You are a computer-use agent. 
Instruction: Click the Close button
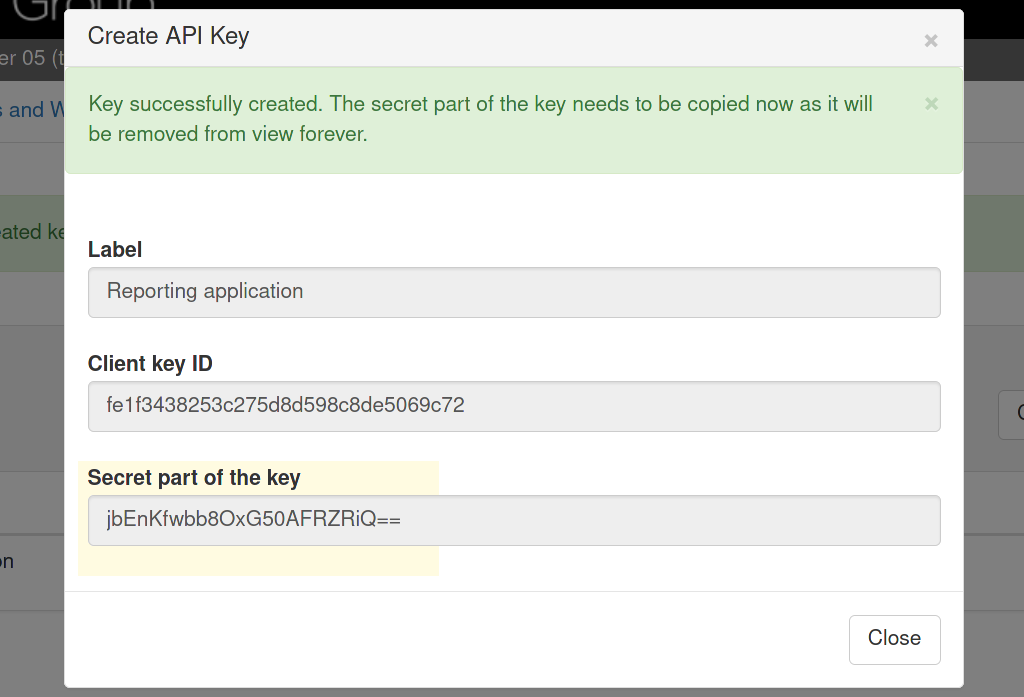(x=894, y=639)
